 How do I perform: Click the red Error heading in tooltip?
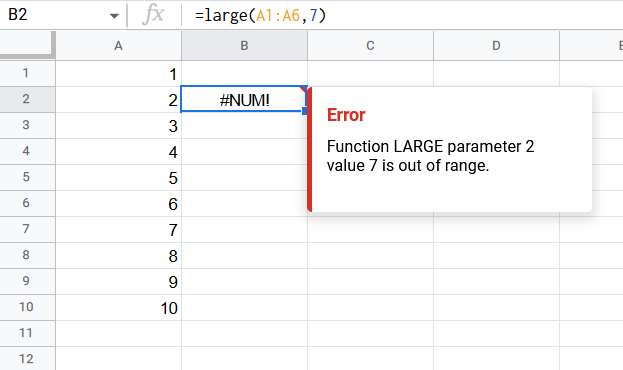[346, 115]
